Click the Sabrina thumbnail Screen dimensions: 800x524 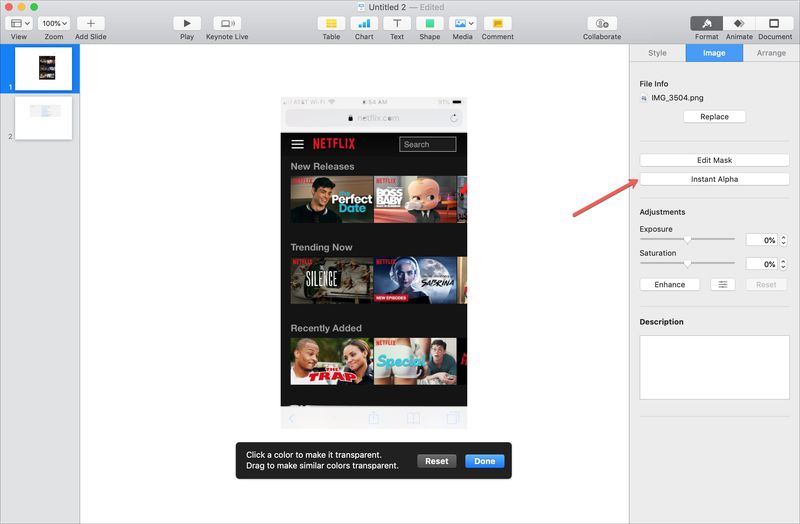(x=415, y=281)
